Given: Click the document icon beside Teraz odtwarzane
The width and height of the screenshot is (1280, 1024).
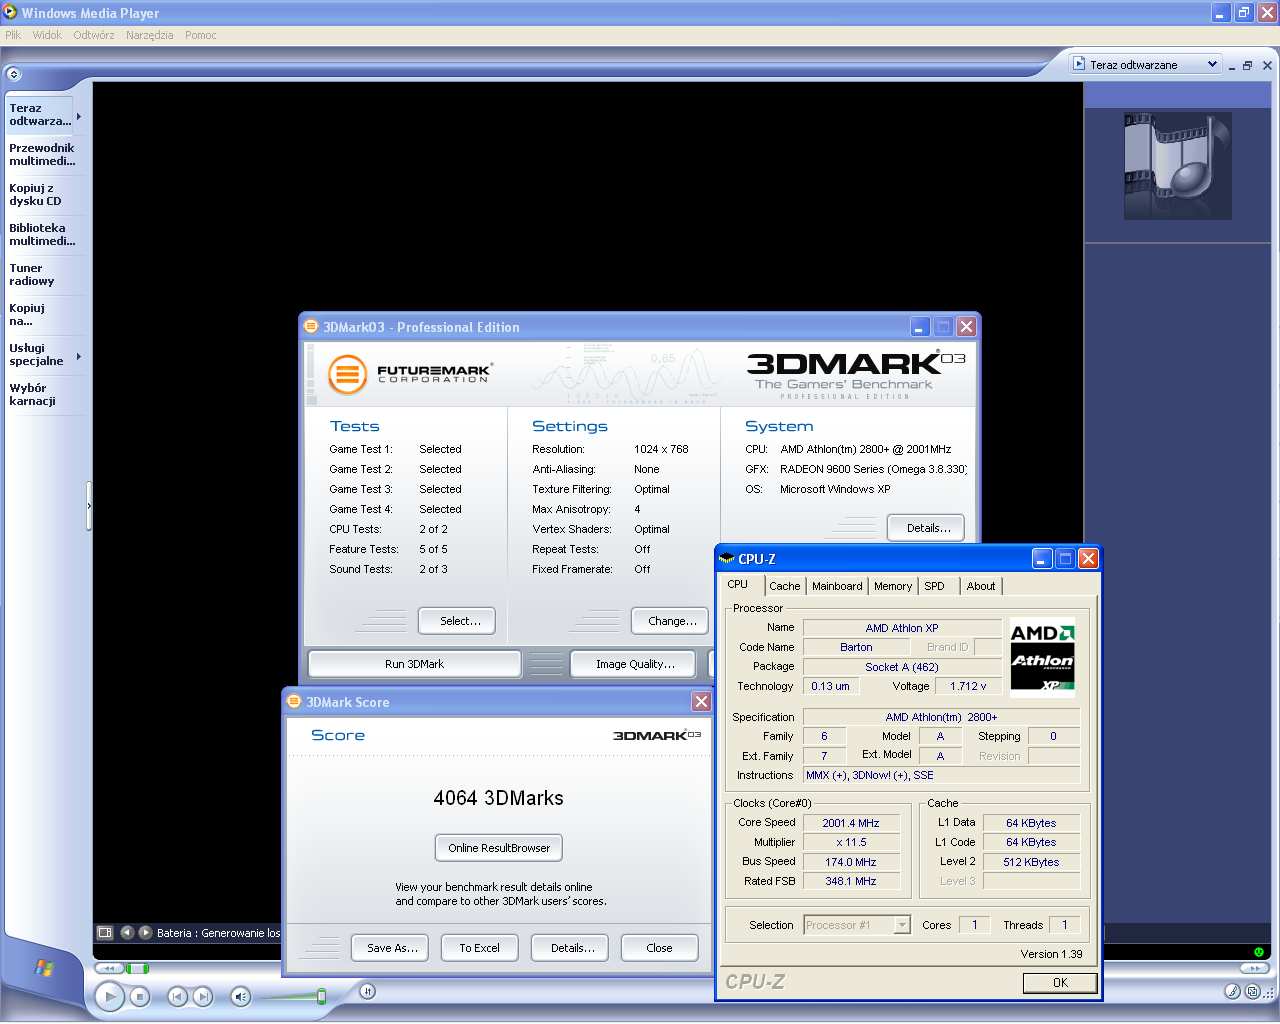Looking at the screenshot, I should click(1079, 64).
